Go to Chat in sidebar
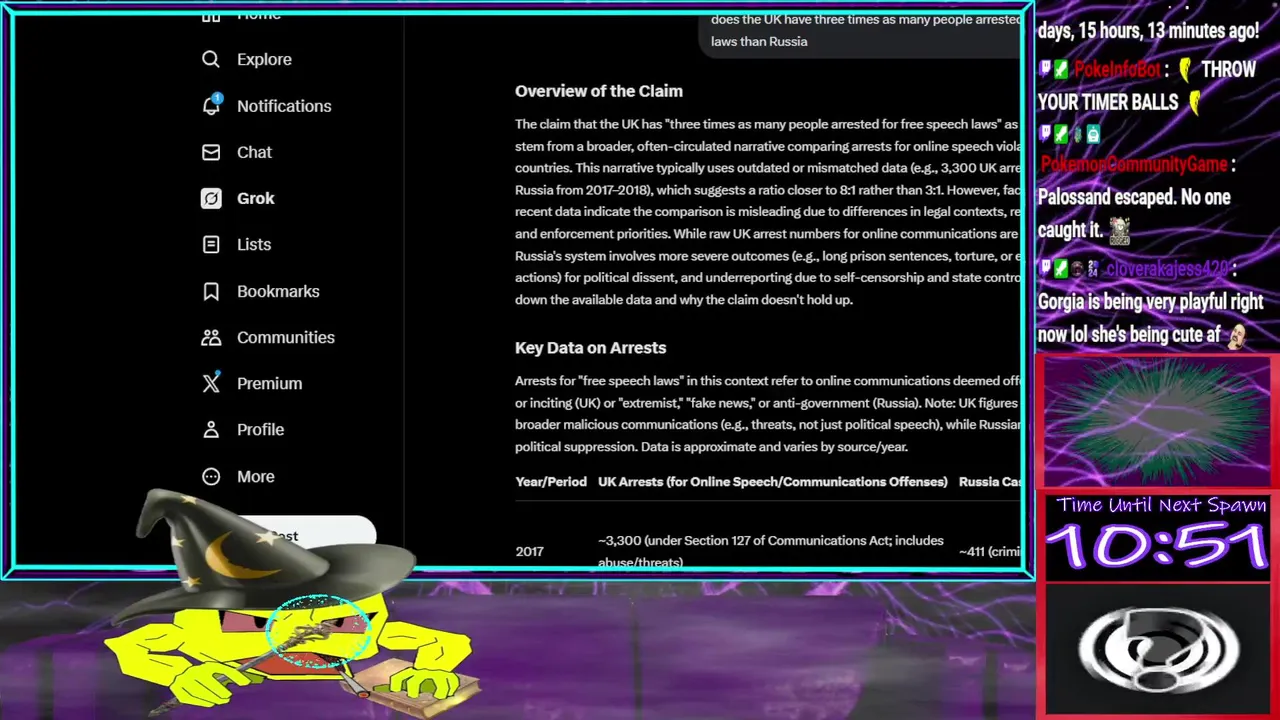This screenshot has height=720, width=1280. [x=254, y=152]
